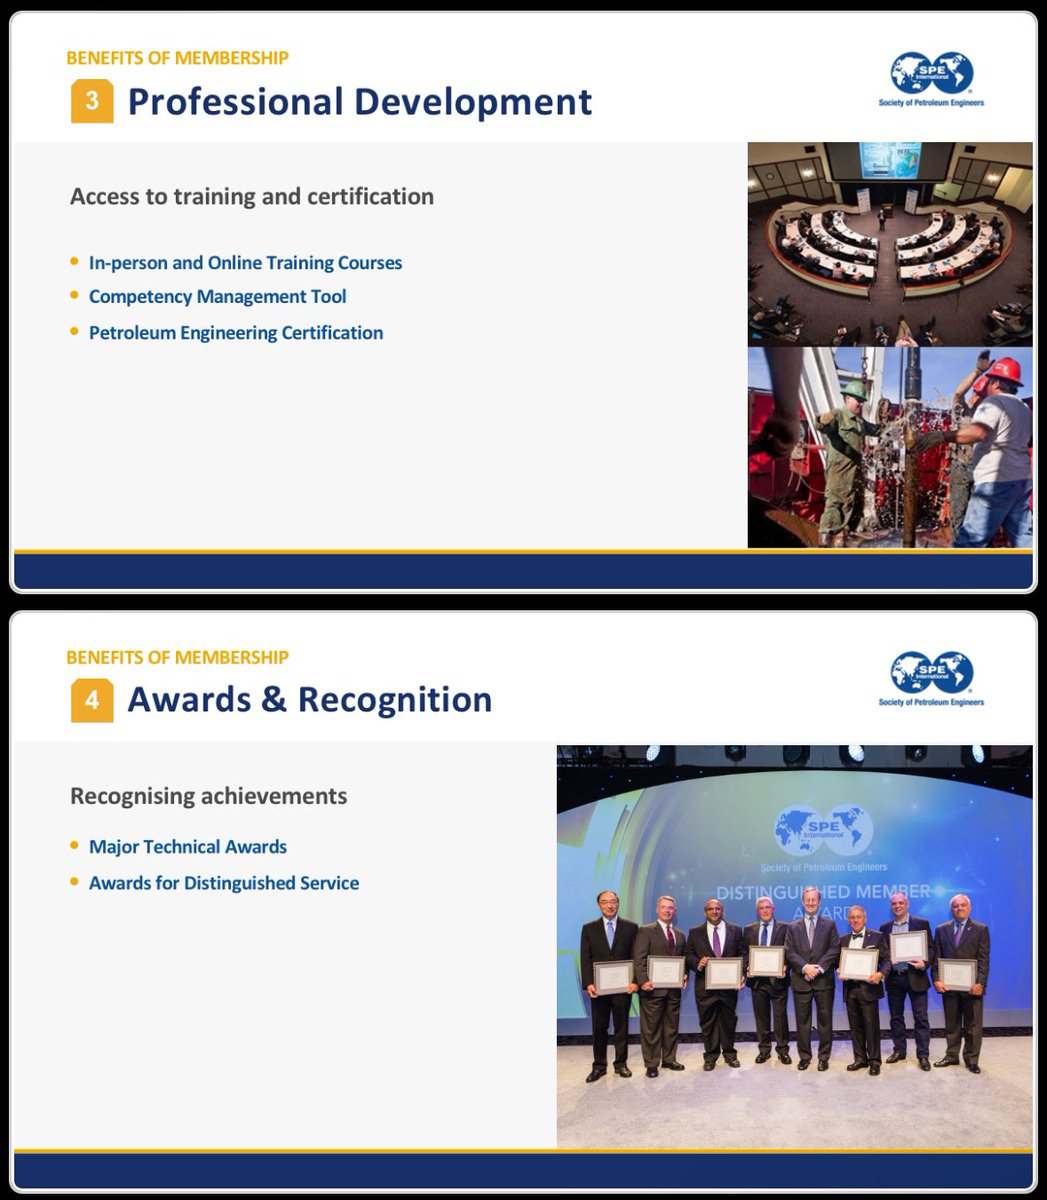The width and height of the screenshot is (1047, 1200).
Task: Click the BENEFITS OF MEMBERSHIP header on slide 4
Action: coord(176,656)
